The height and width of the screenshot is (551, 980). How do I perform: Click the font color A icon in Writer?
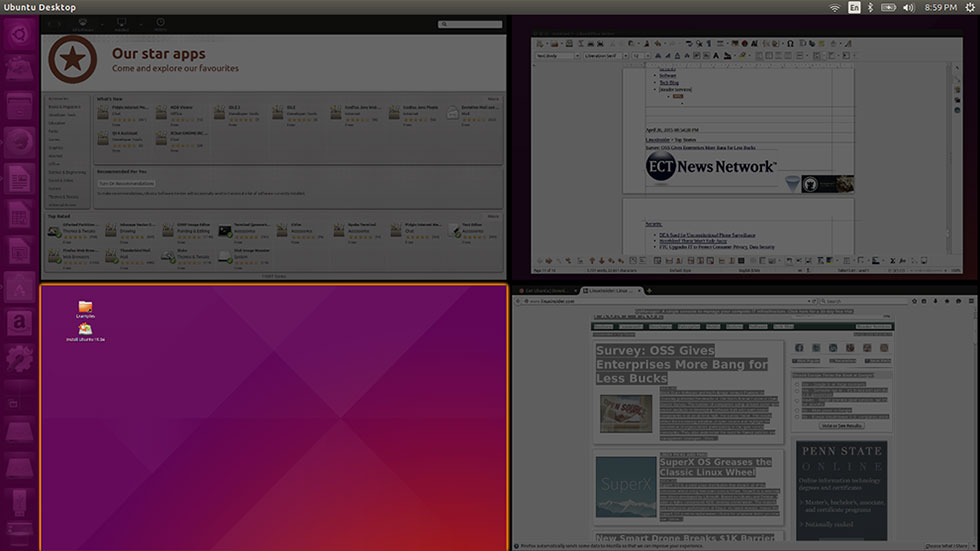(716, 56)
